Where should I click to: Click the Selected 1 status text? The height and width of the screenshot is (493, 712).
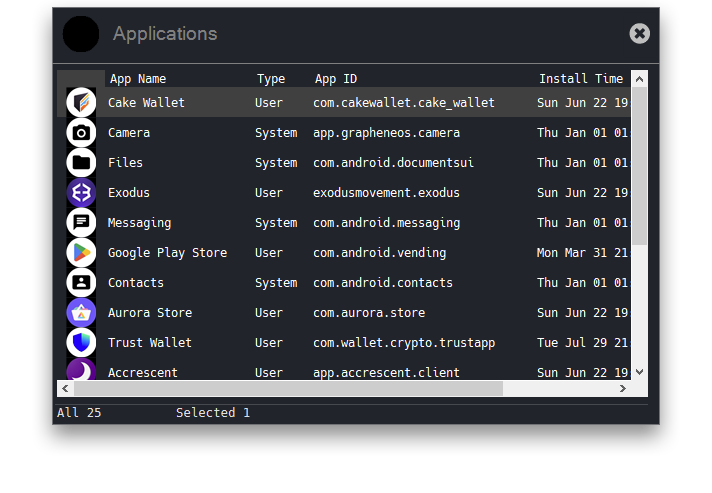[213, 412]
